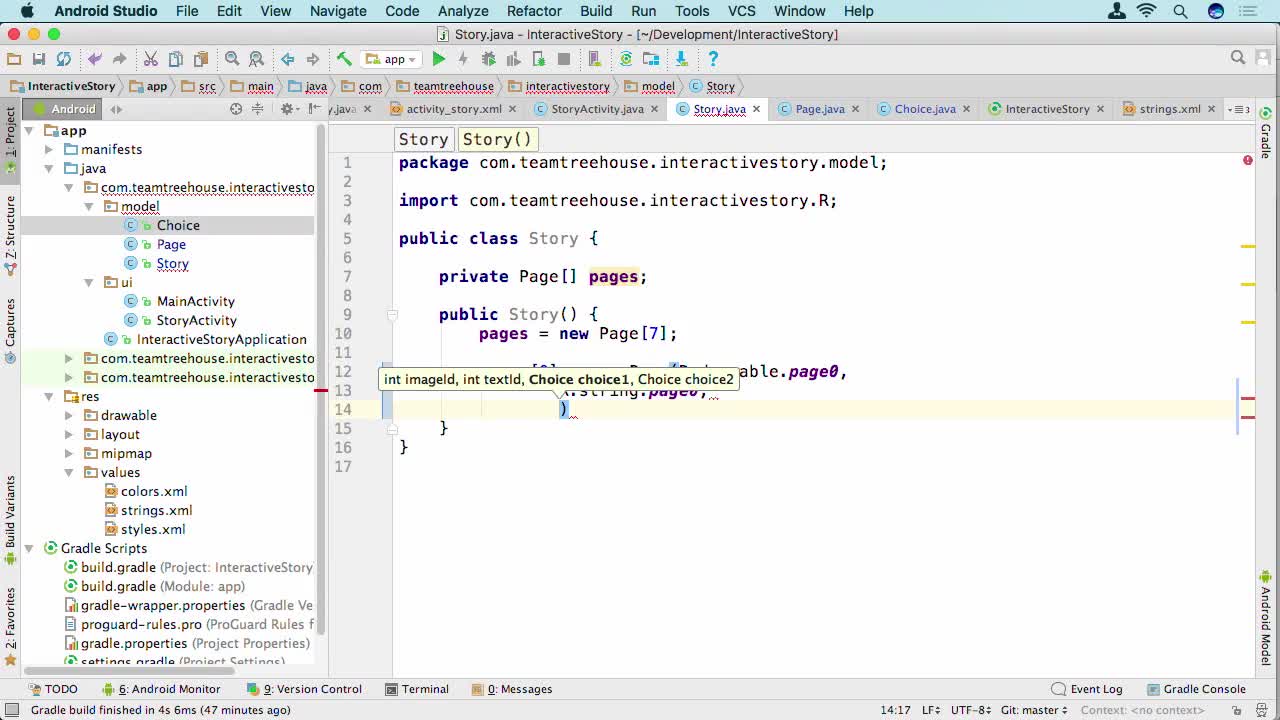1280x720 pixels.
Task: Close the Story.java tab
Action: click(x=757, y=109)
